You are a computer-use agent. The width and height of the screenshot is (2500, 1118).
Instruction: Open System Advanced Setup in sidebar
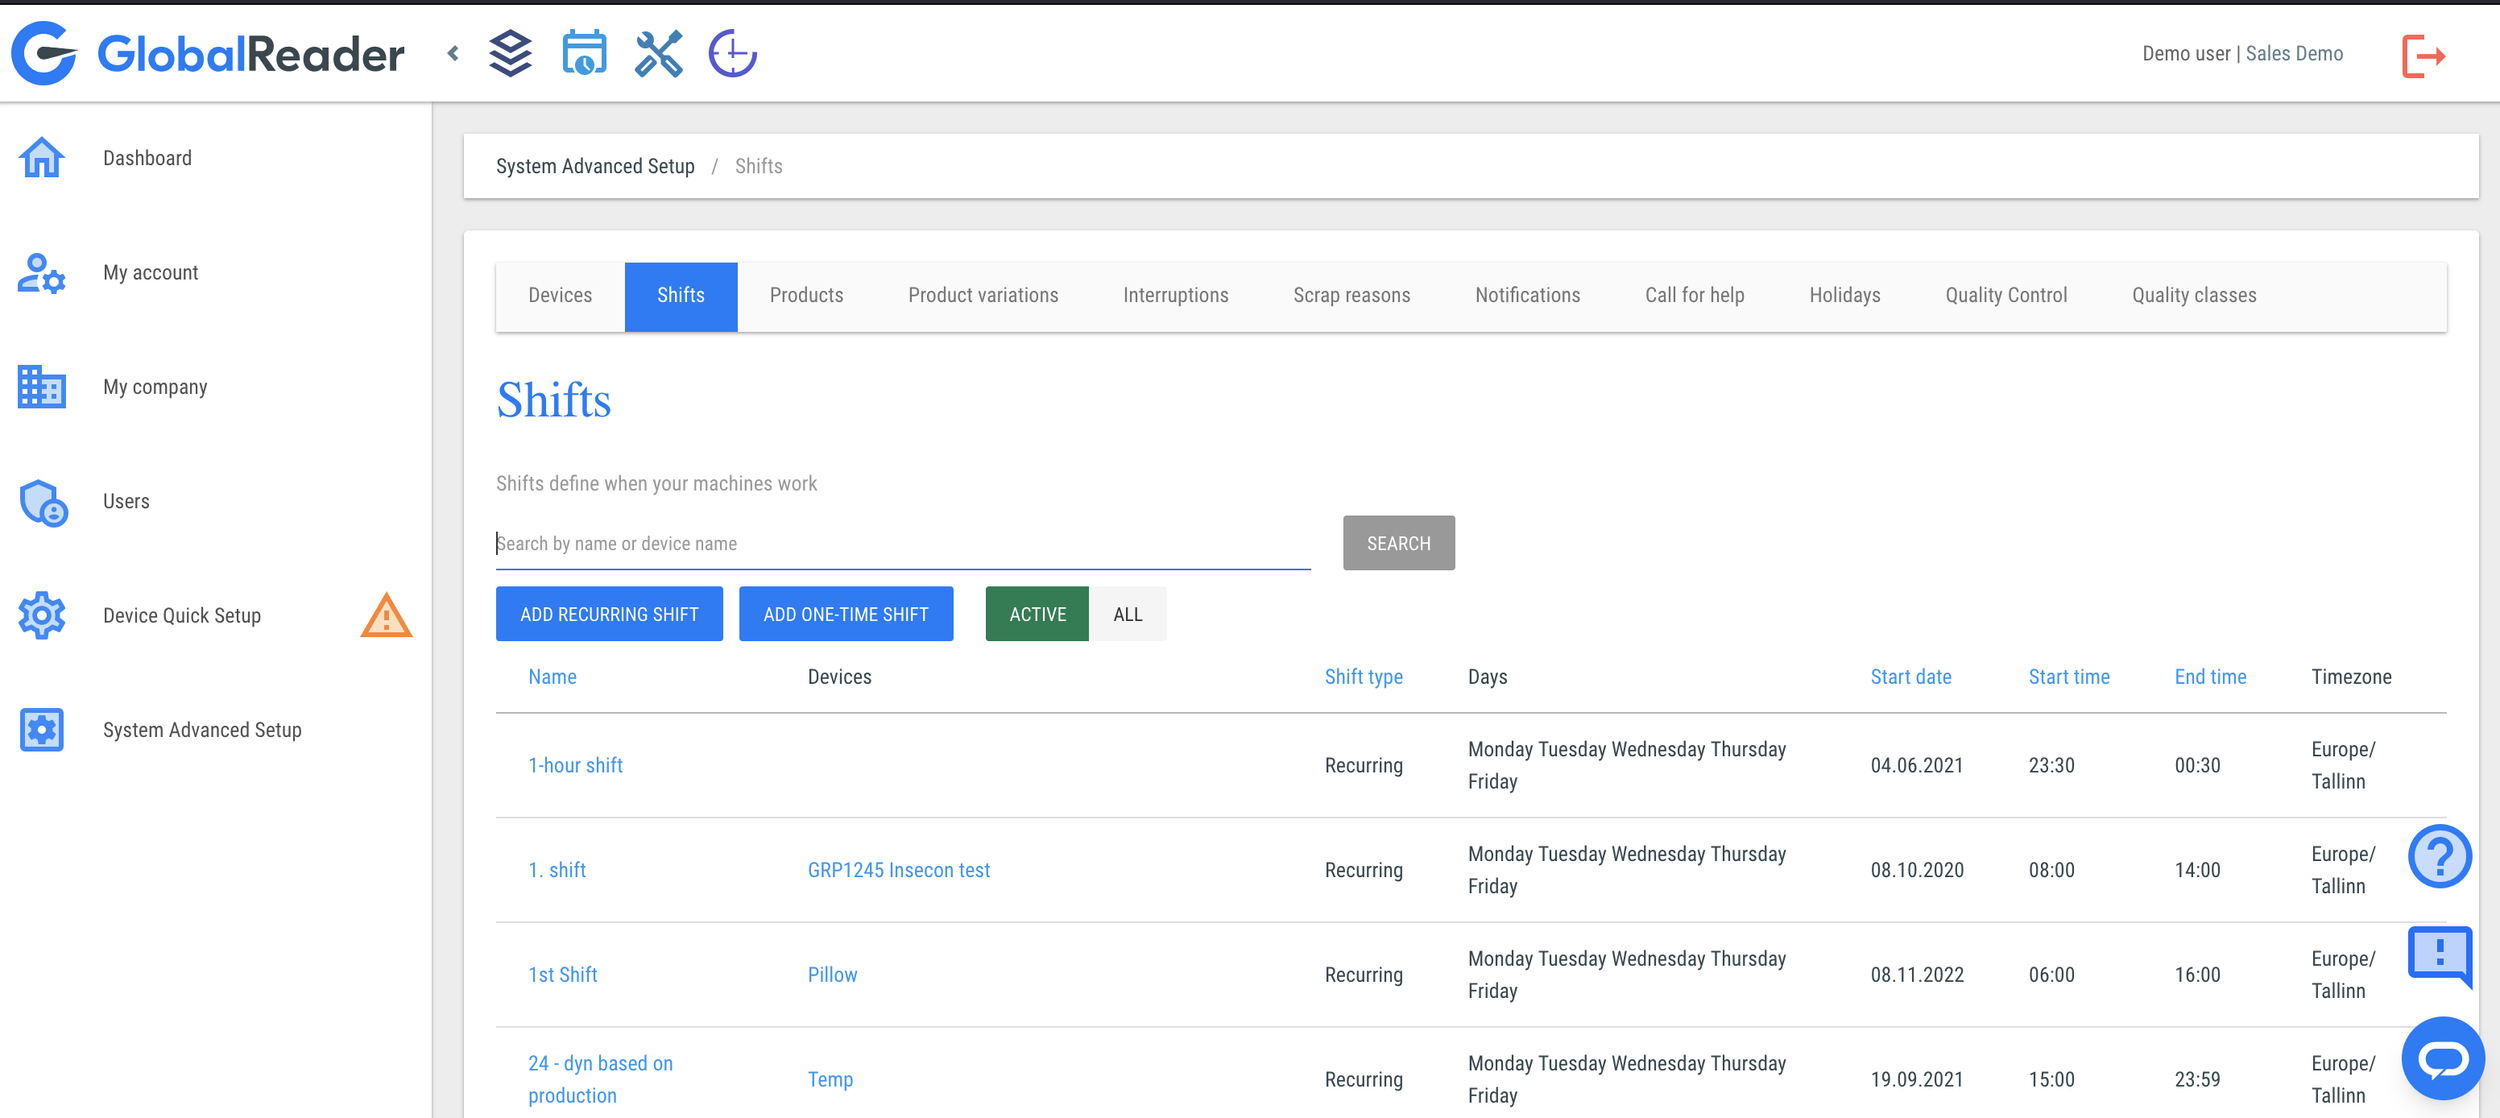(202, 730)
